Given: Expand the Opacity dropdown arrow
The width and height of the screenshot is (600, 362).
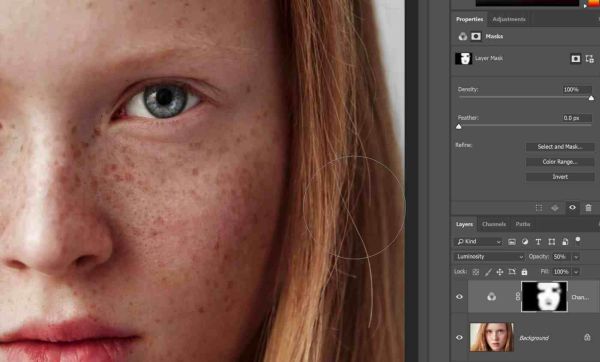Looking at the screenshot, I should 576,257.
